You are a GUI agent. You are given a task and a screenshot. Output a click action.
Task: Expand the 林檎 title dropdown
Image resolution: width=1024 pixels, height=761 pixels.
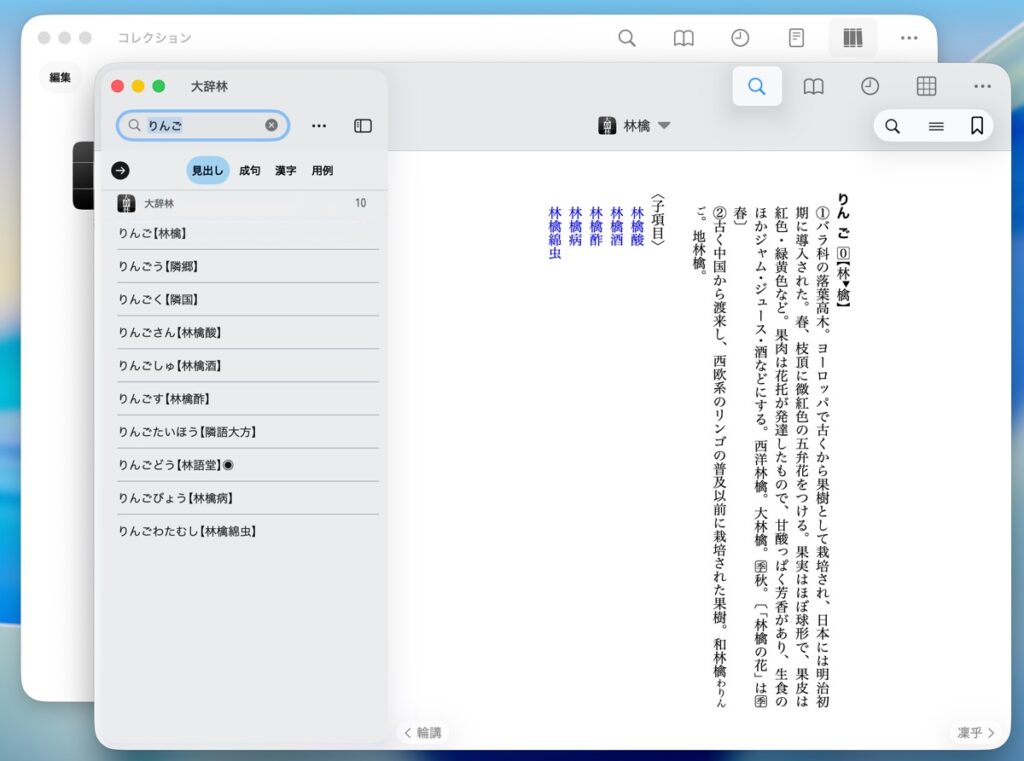coord(665,126)
